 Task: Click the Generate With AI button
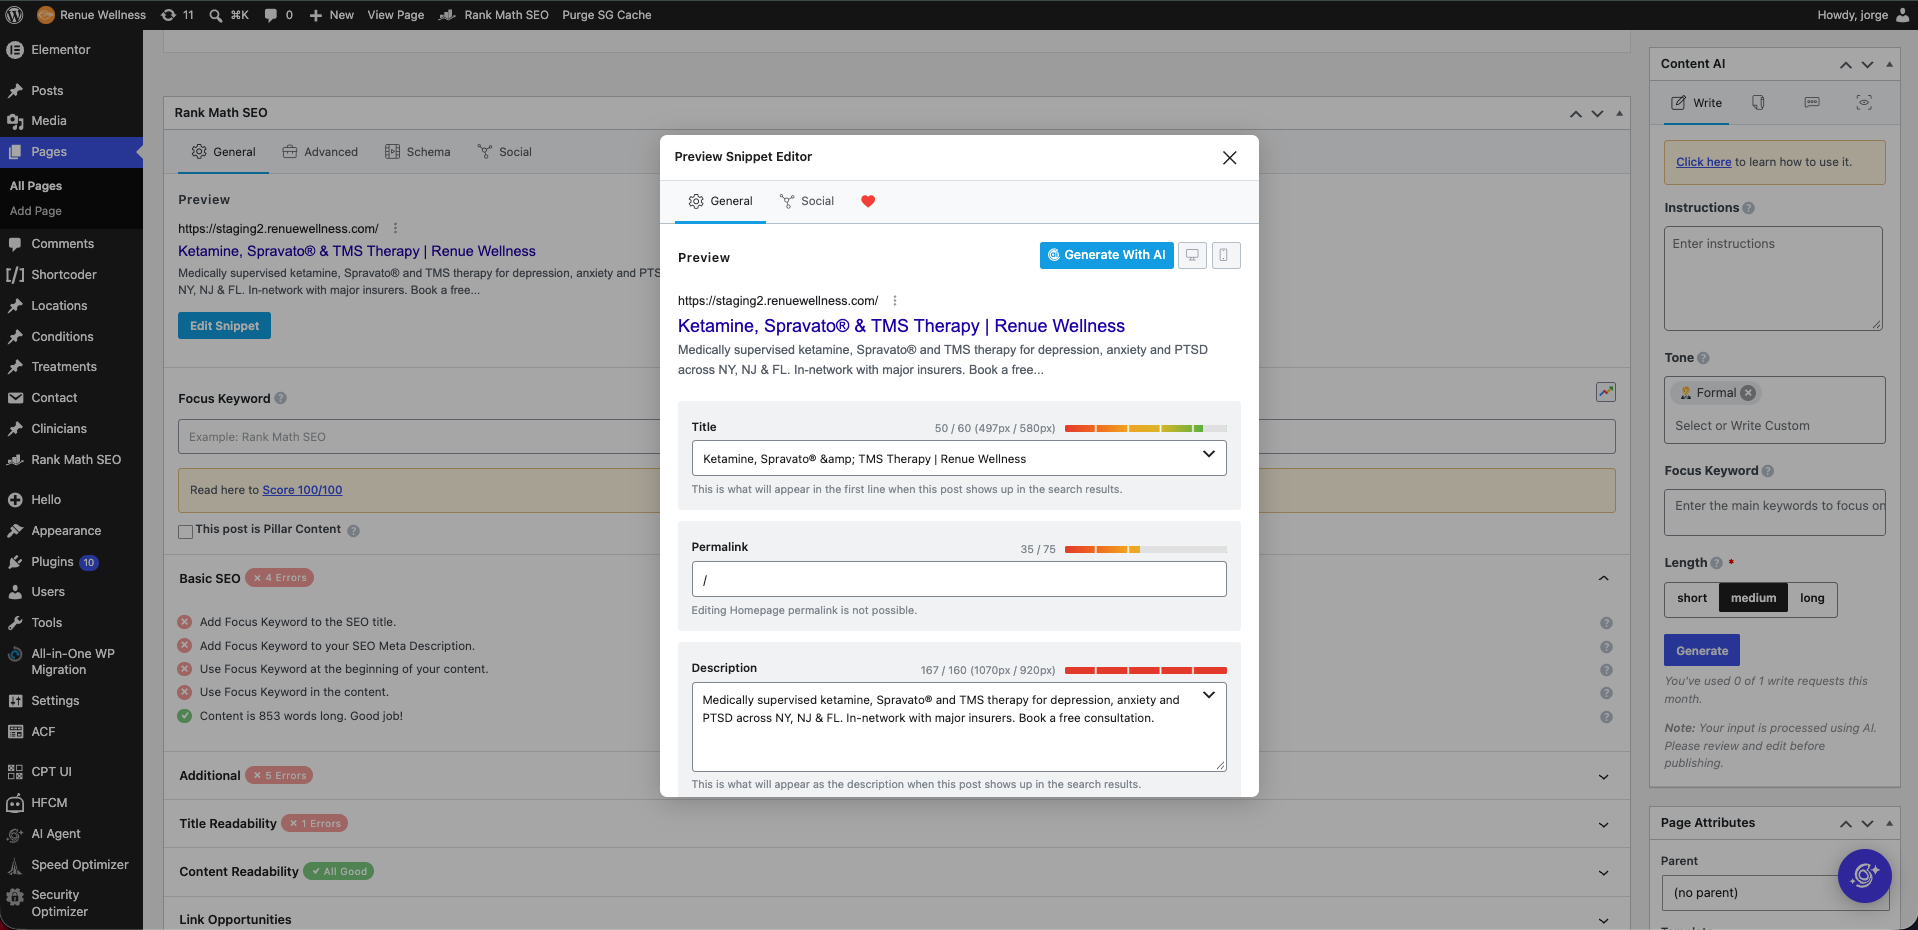(x=1106, y=255)
